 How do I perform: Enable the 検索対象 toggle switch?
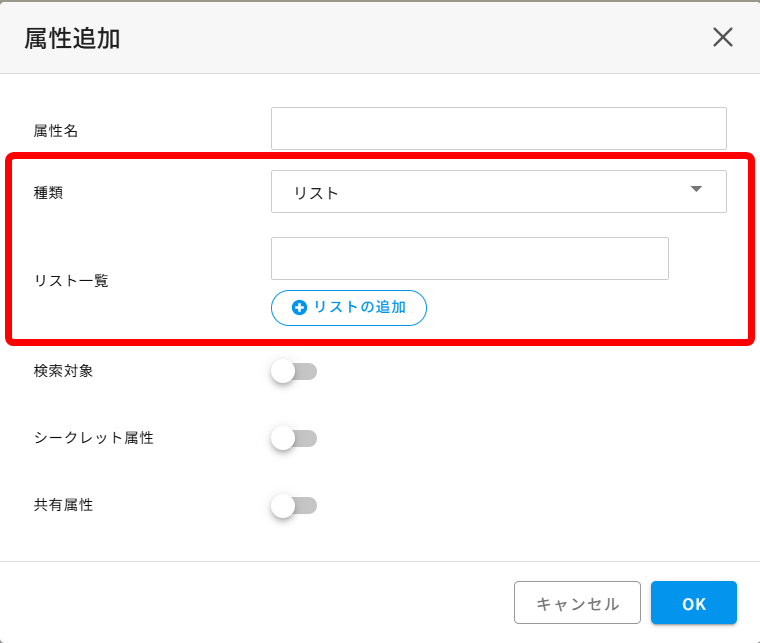point(294,372)
